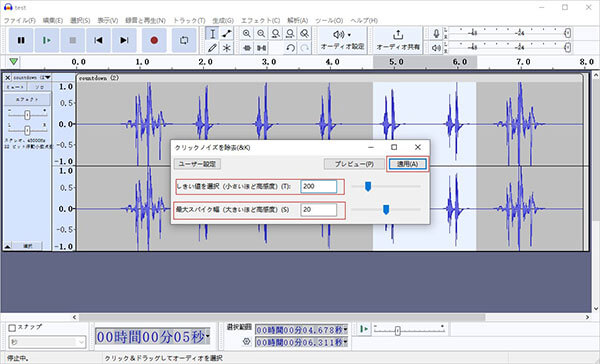Viewport: 600px width, 364px height.
Task: Select the Multi-tool asterisk icon
Action: pyautogui.click(x=227, y=48)
